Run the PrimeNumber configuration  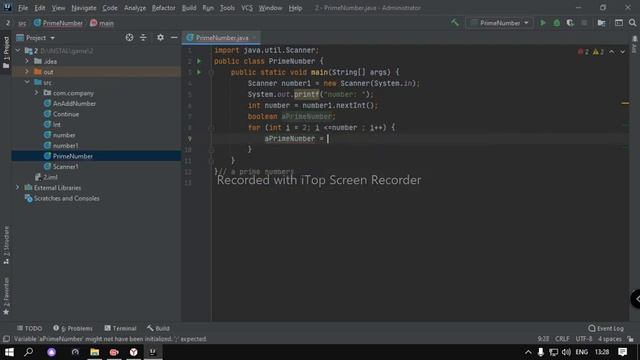(x=543, y=23)
